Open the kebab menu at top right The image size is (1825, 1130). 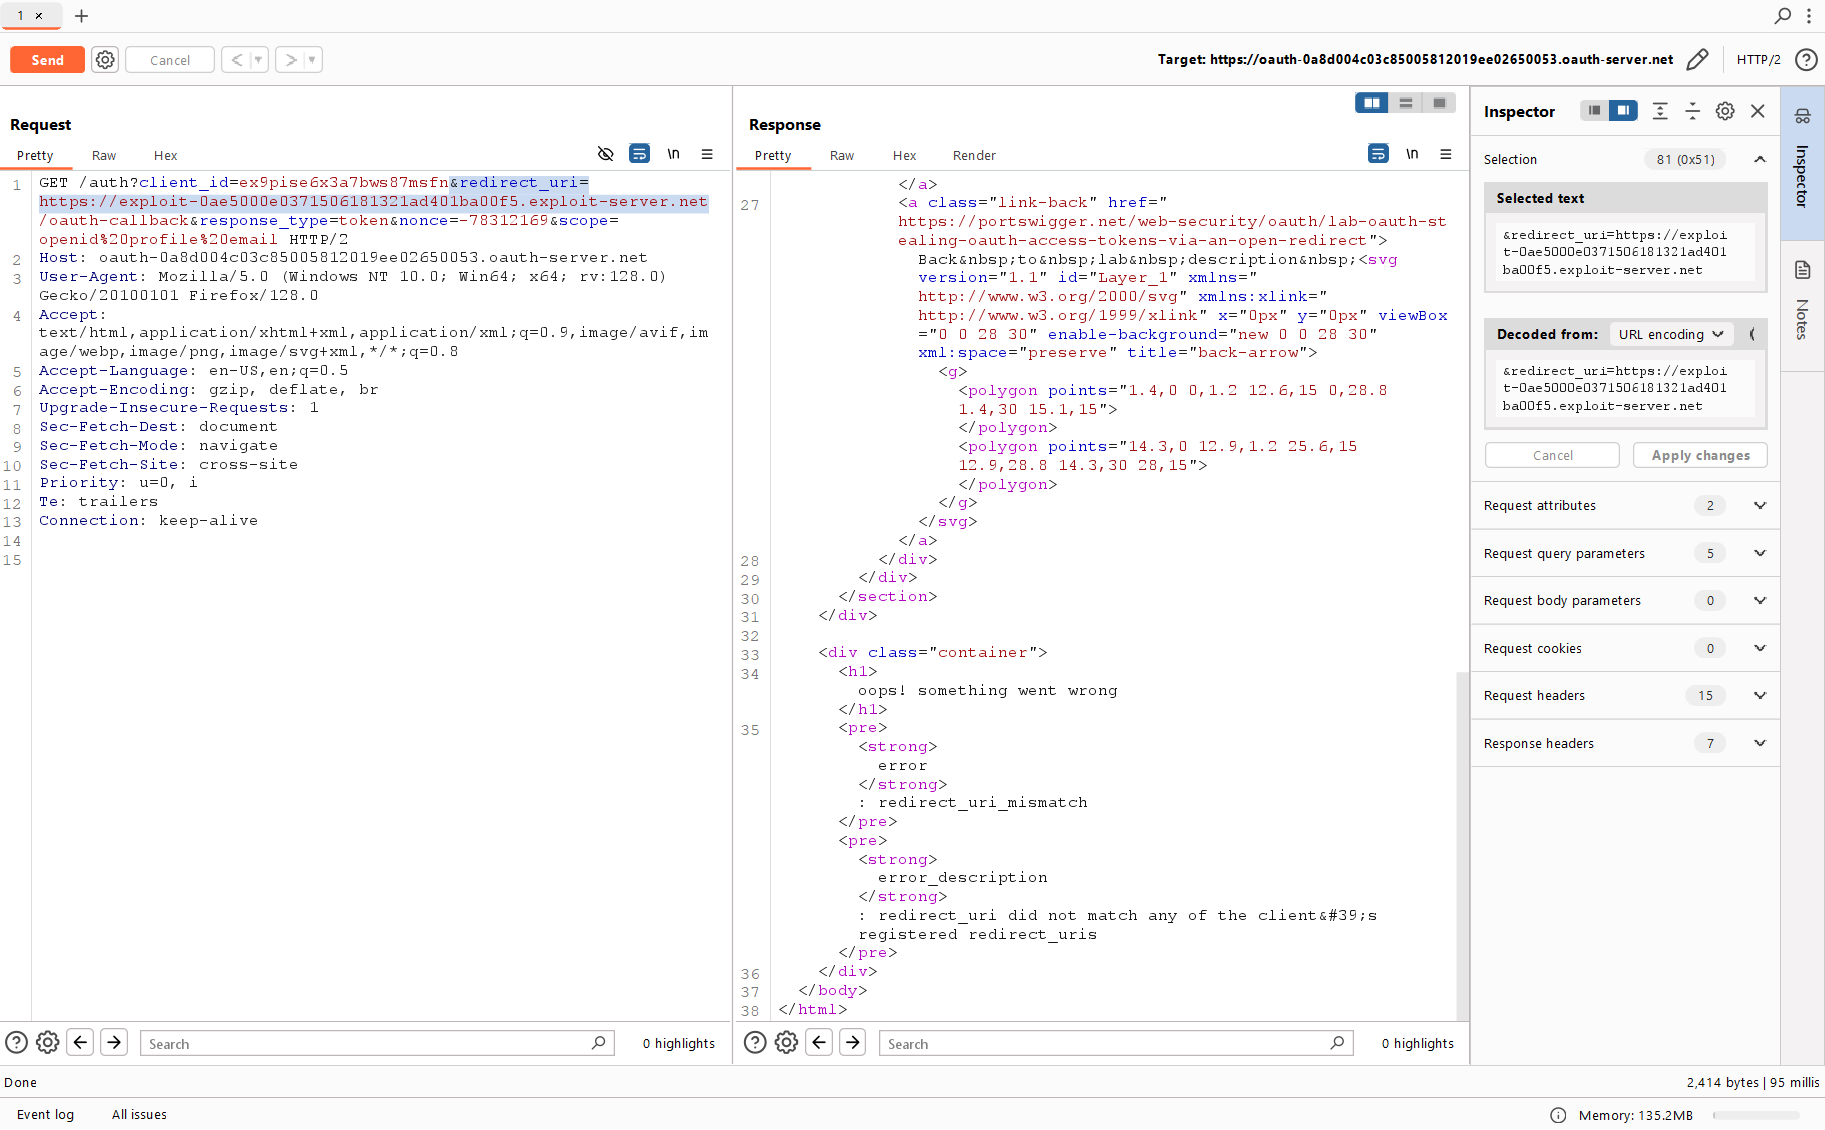1808,16
